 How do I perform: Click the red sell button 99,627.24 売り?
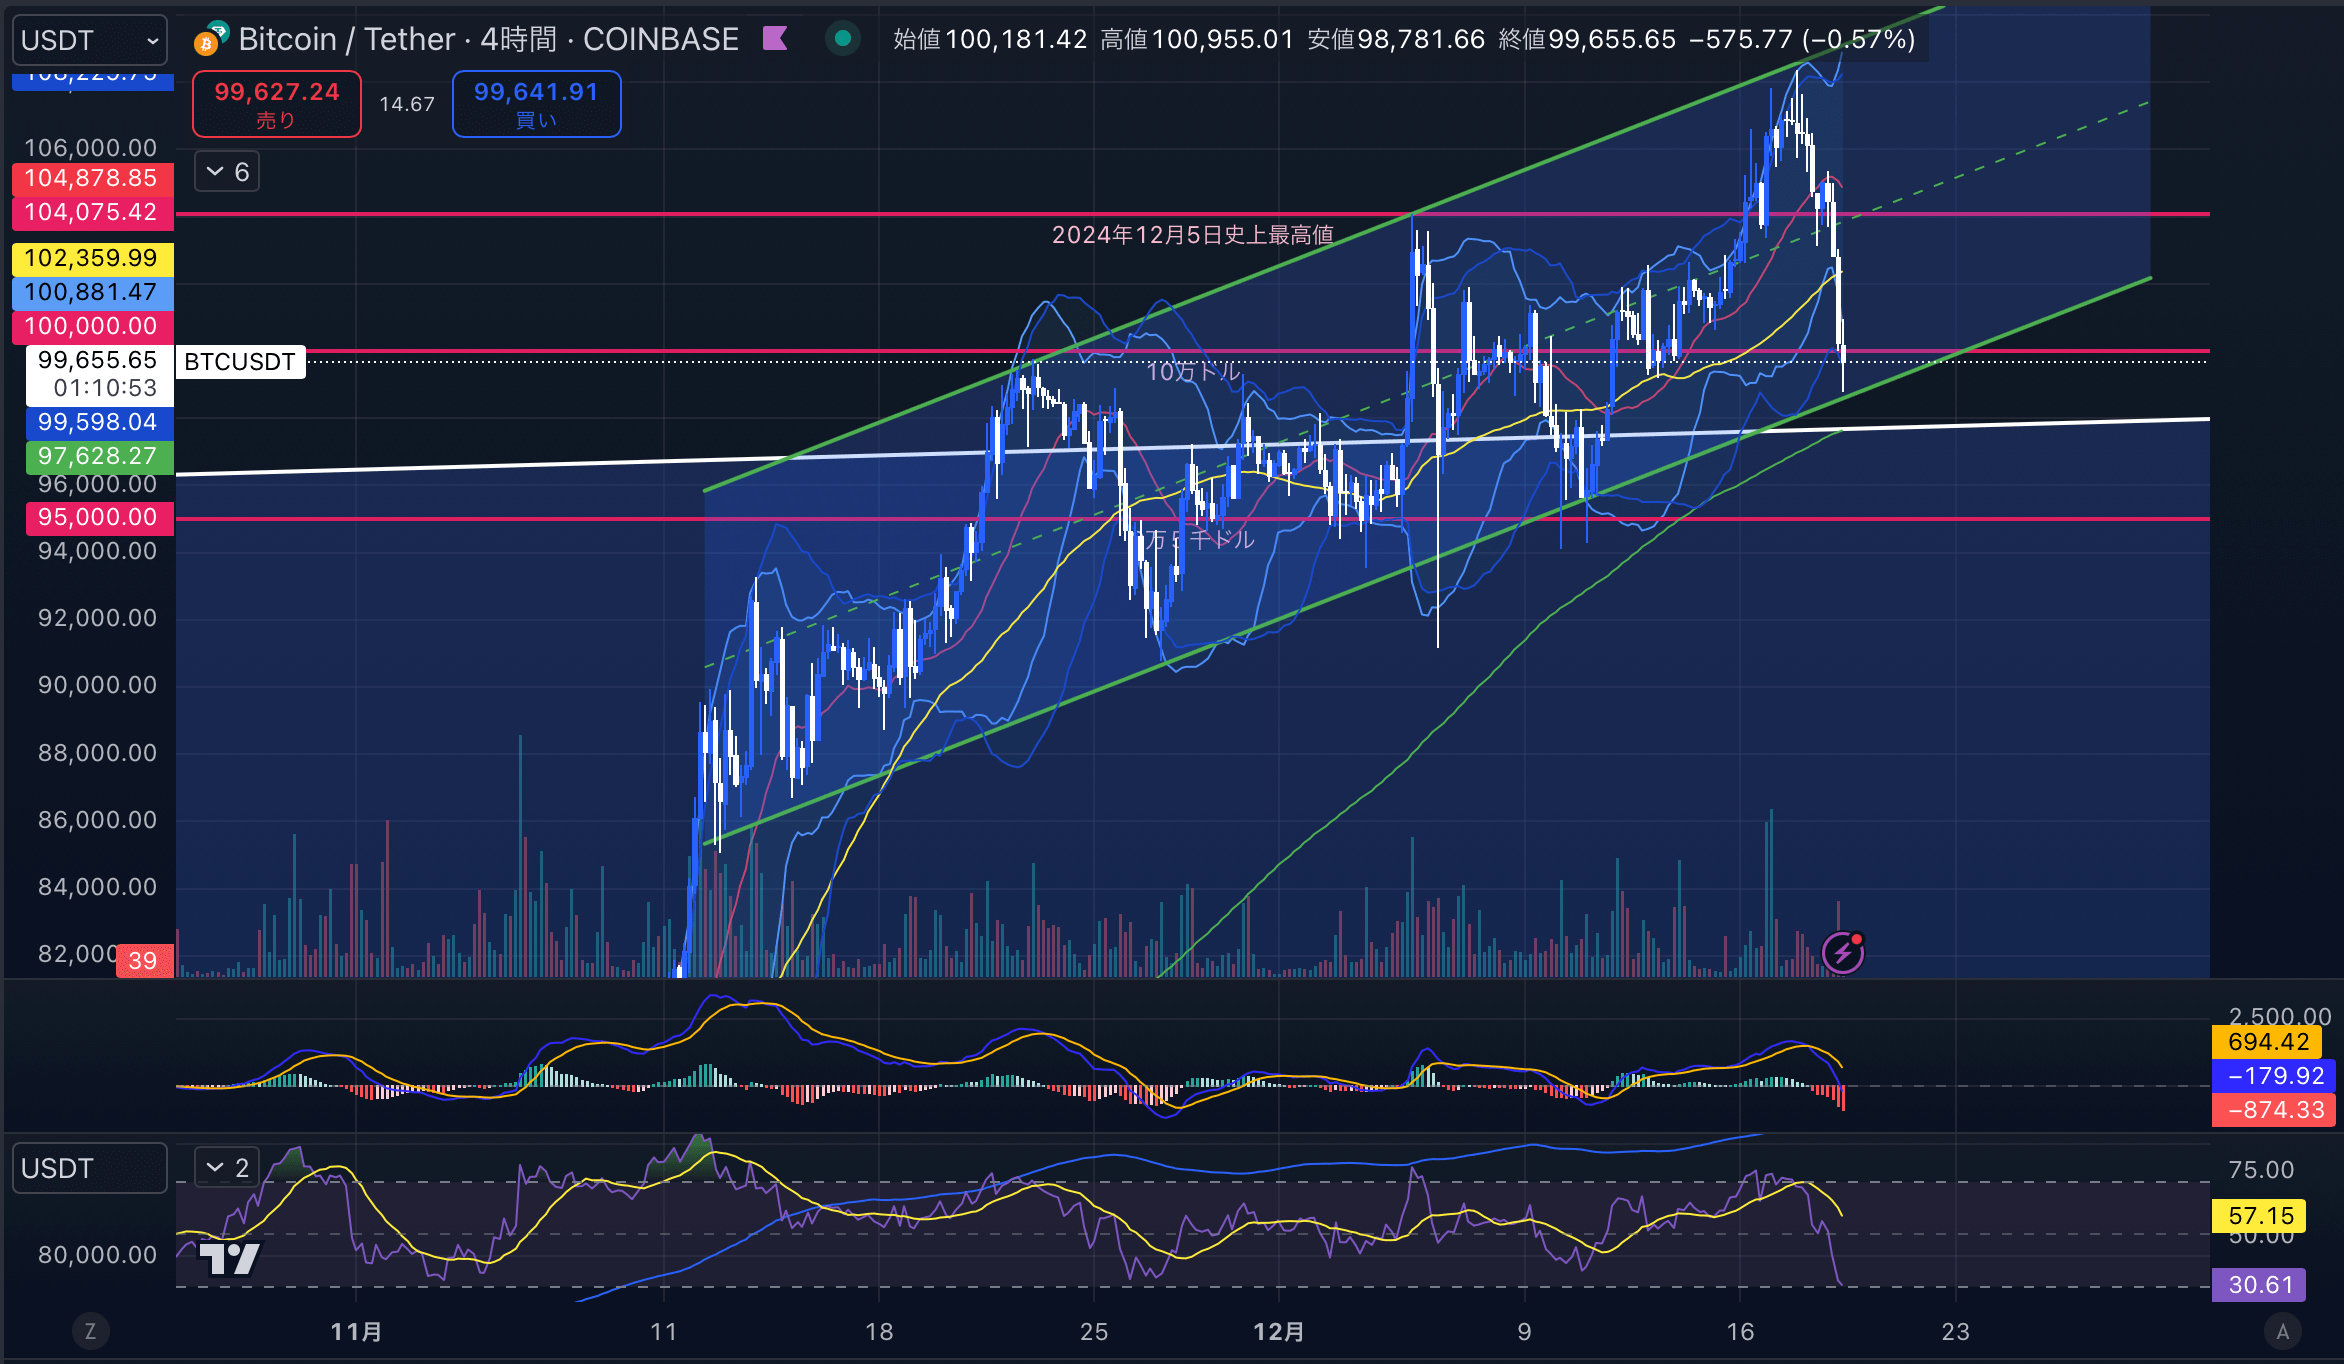[x=277, y=104]
